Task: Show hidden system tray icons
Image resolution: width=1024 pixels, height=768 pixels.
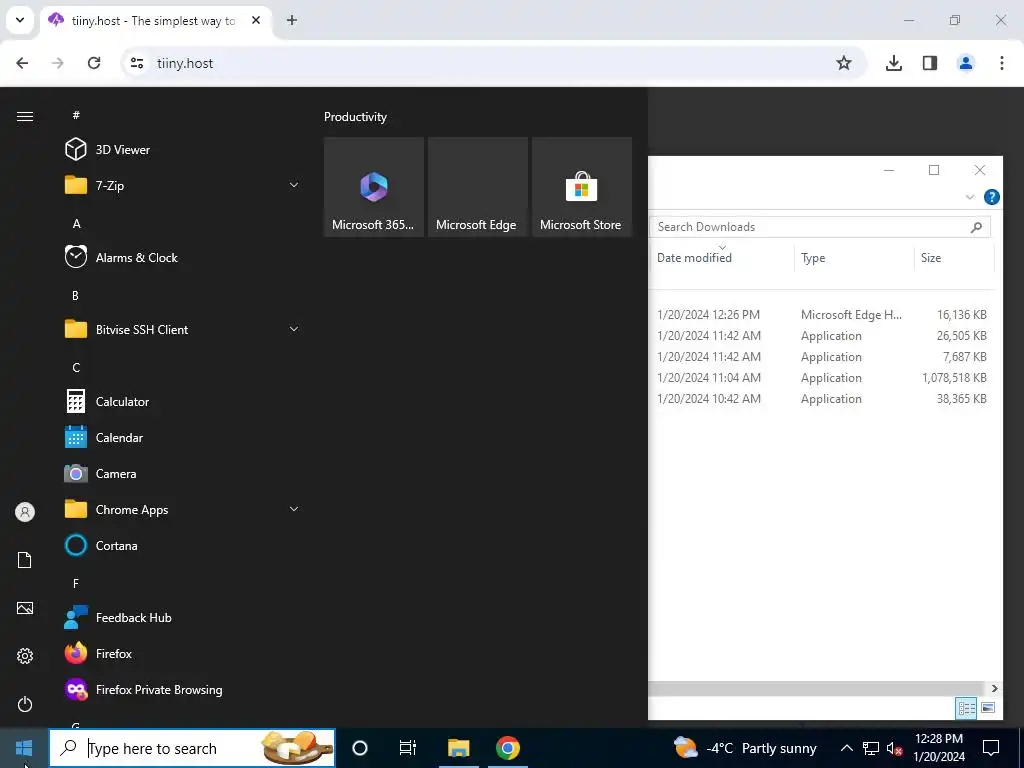Action: pos(846,748)
